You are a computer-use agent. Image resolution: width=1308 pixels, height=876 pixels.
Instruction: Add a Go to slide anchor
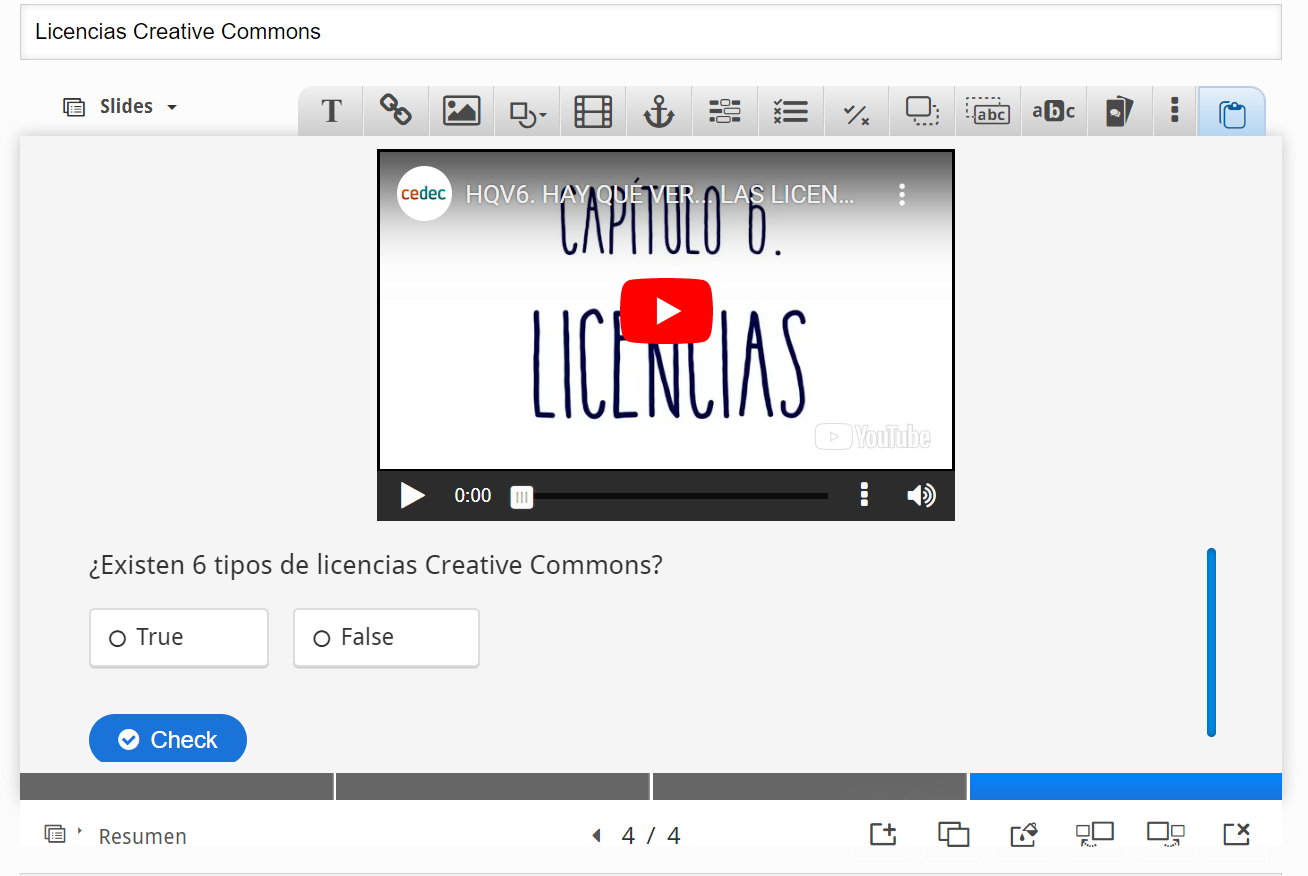click(x=658, y=111)
